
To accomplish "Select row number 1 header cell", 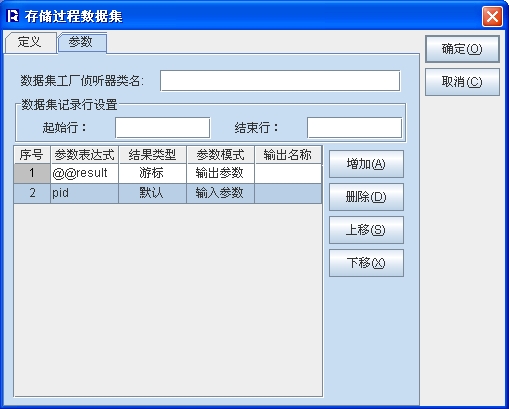I will point(32,173).
